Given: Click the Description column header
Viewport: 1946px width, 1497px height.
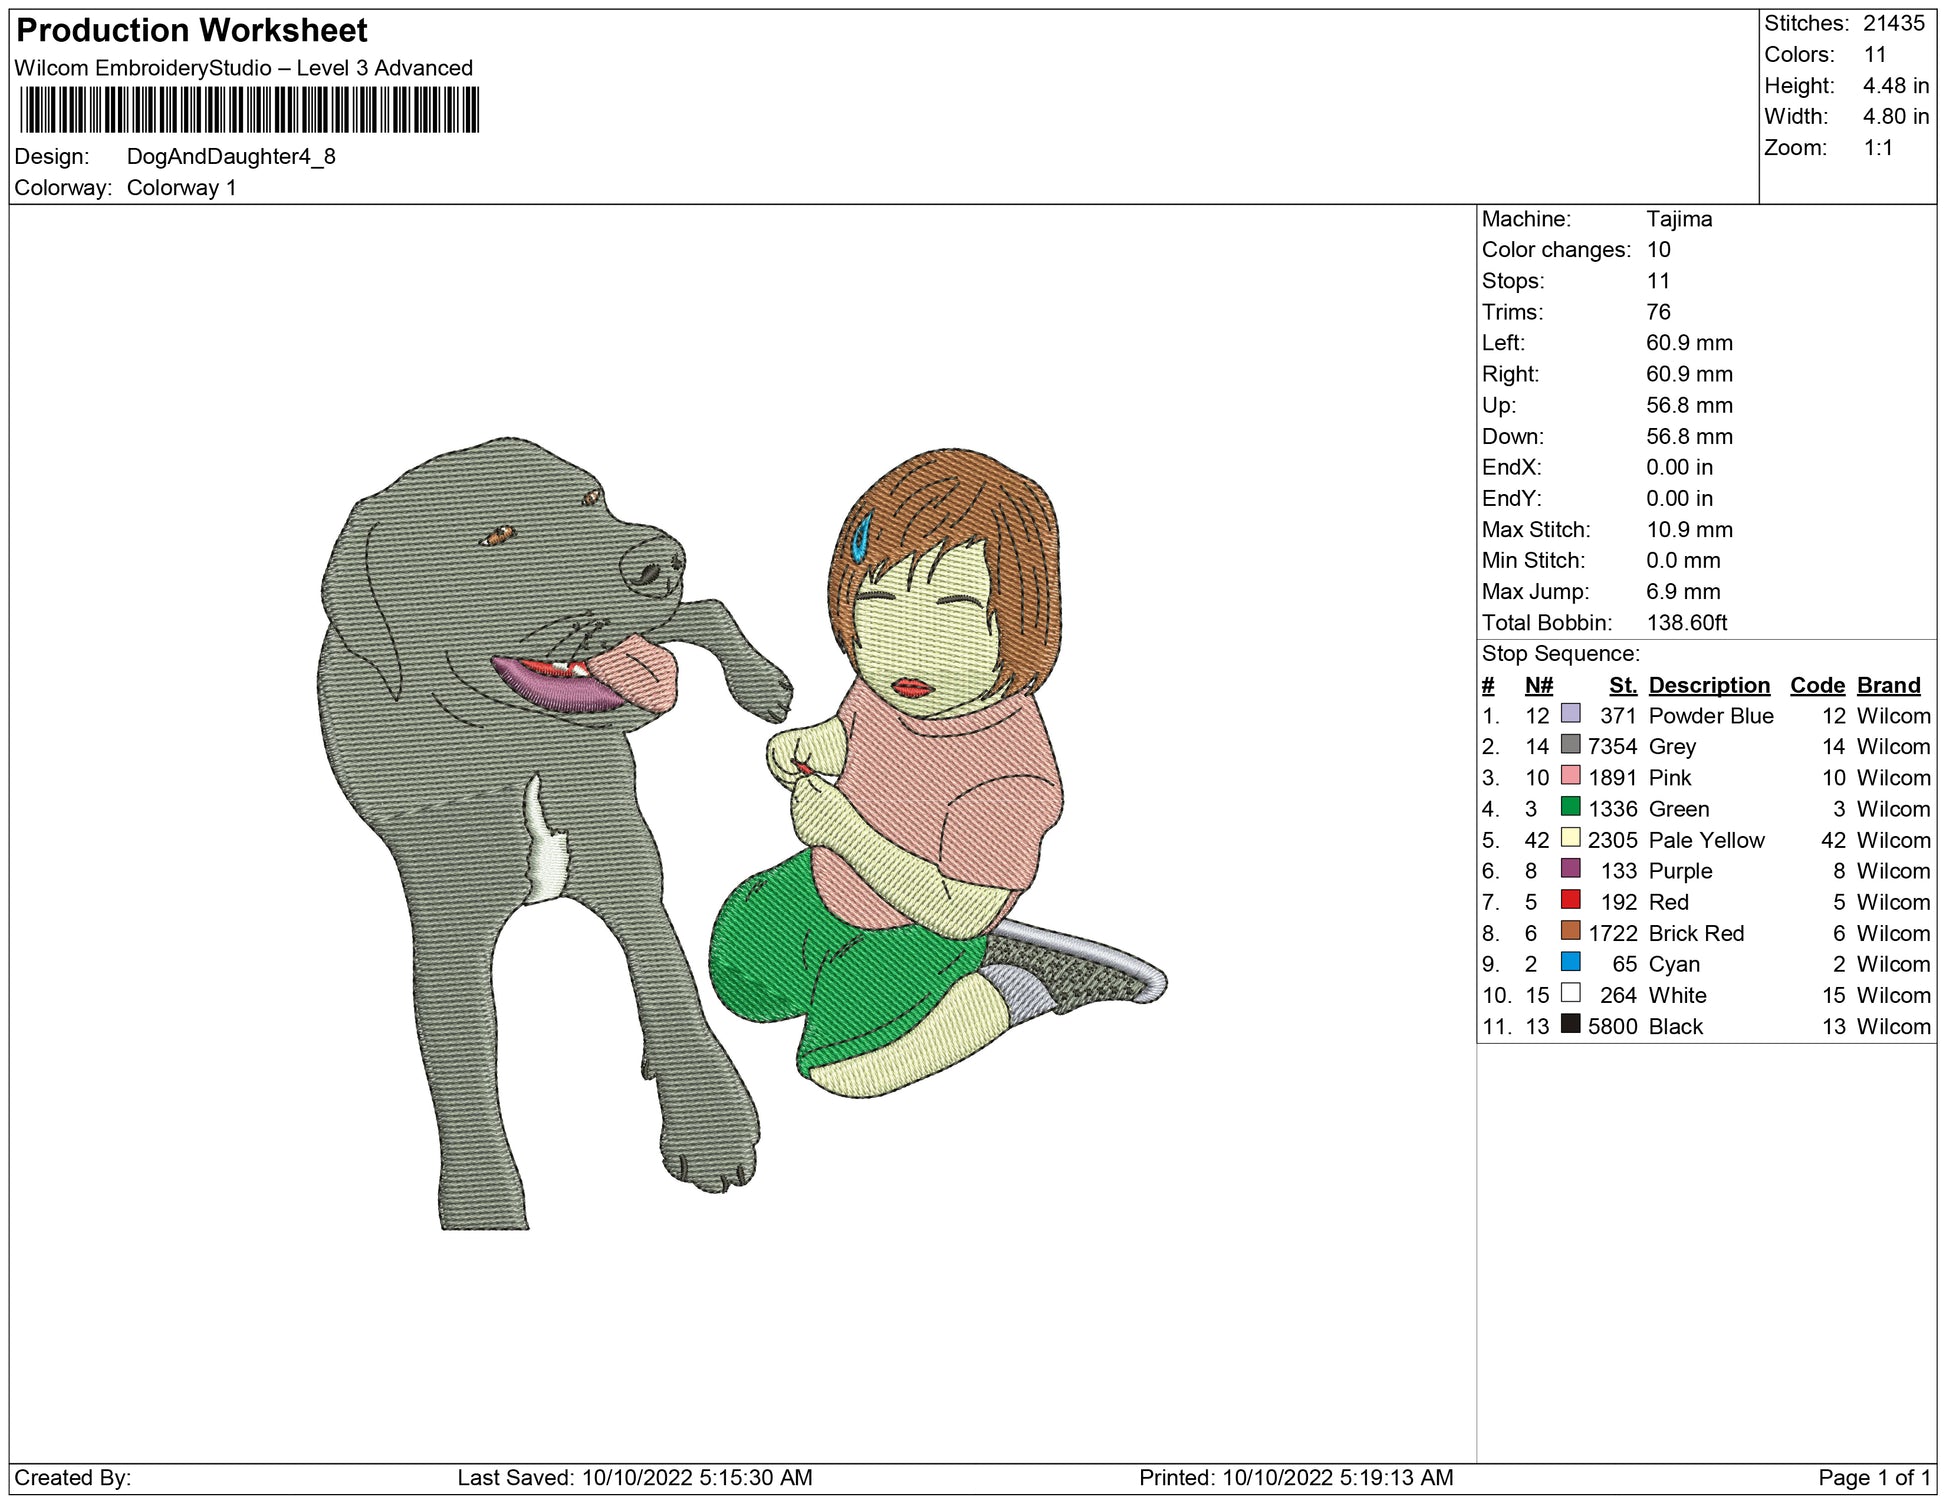Looking at the screenshot, I should click(1708, 685).
